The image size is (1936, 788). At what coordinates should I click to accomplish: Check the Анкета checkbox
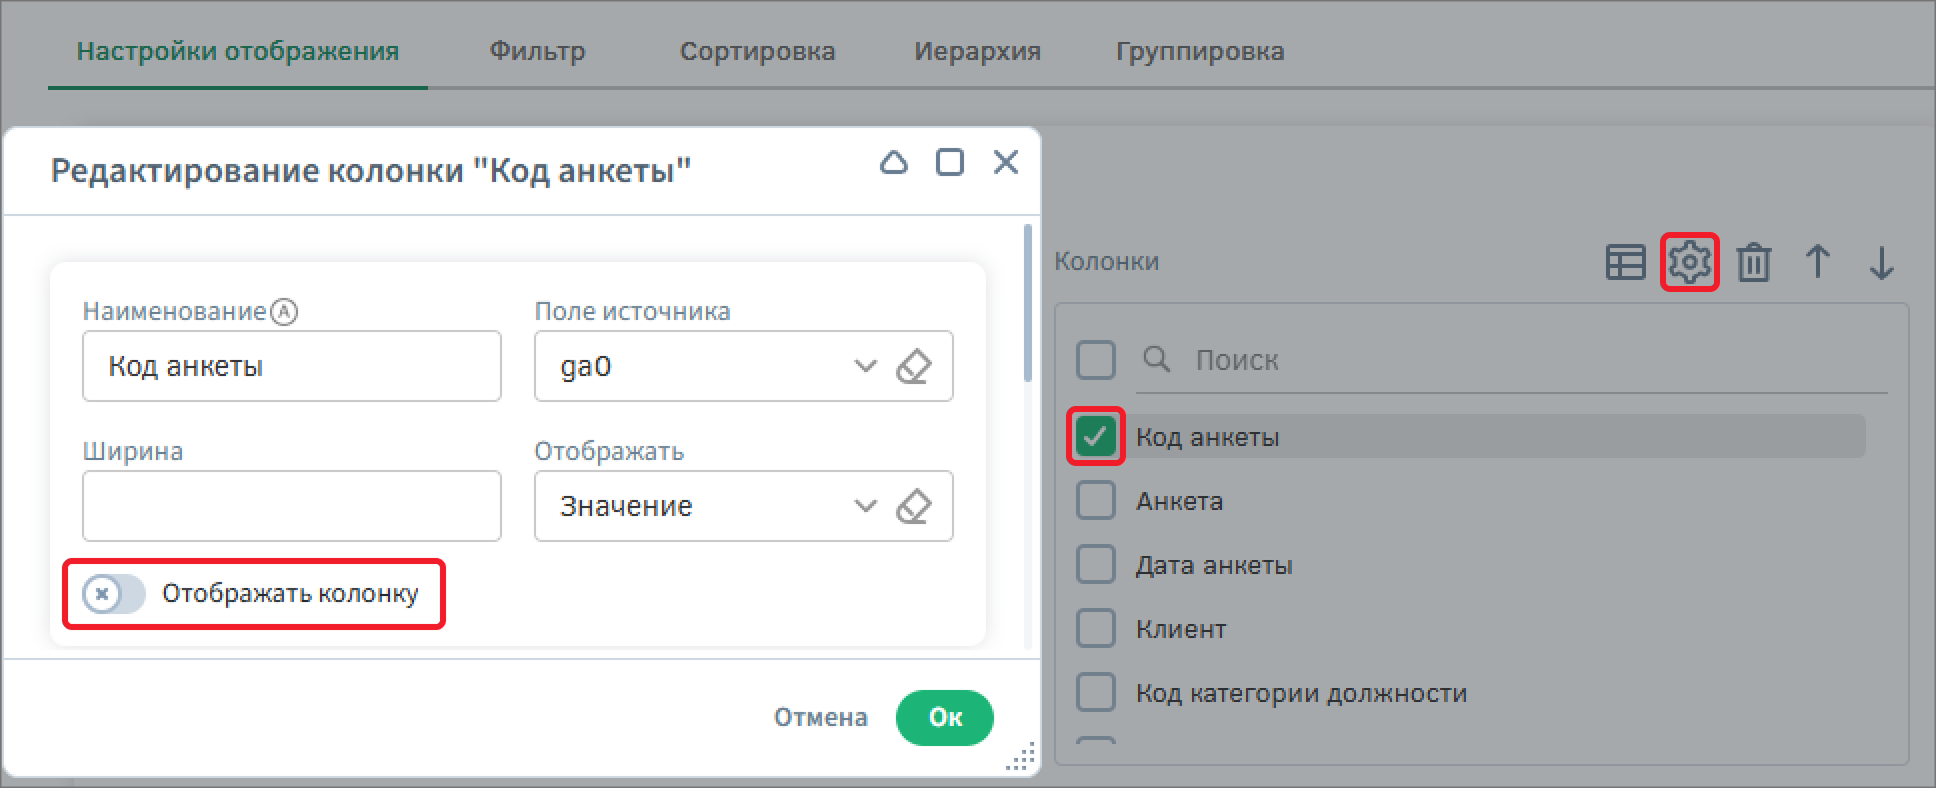[1096, 500]
